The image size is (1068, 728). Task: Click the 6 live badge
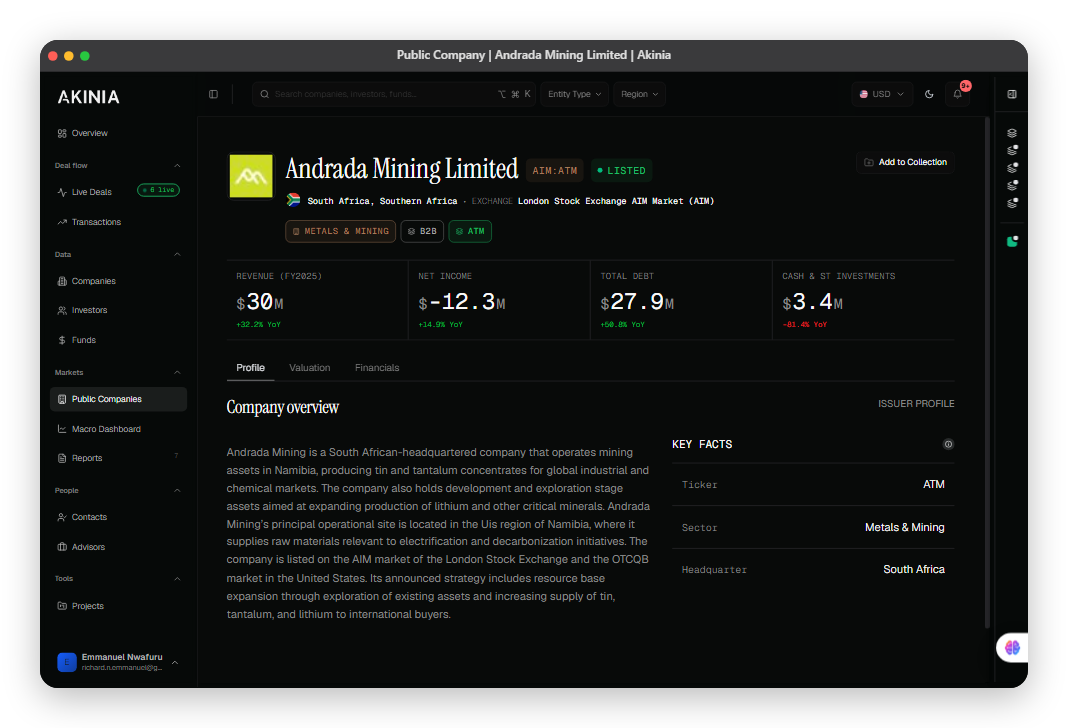tap(159, 190)
